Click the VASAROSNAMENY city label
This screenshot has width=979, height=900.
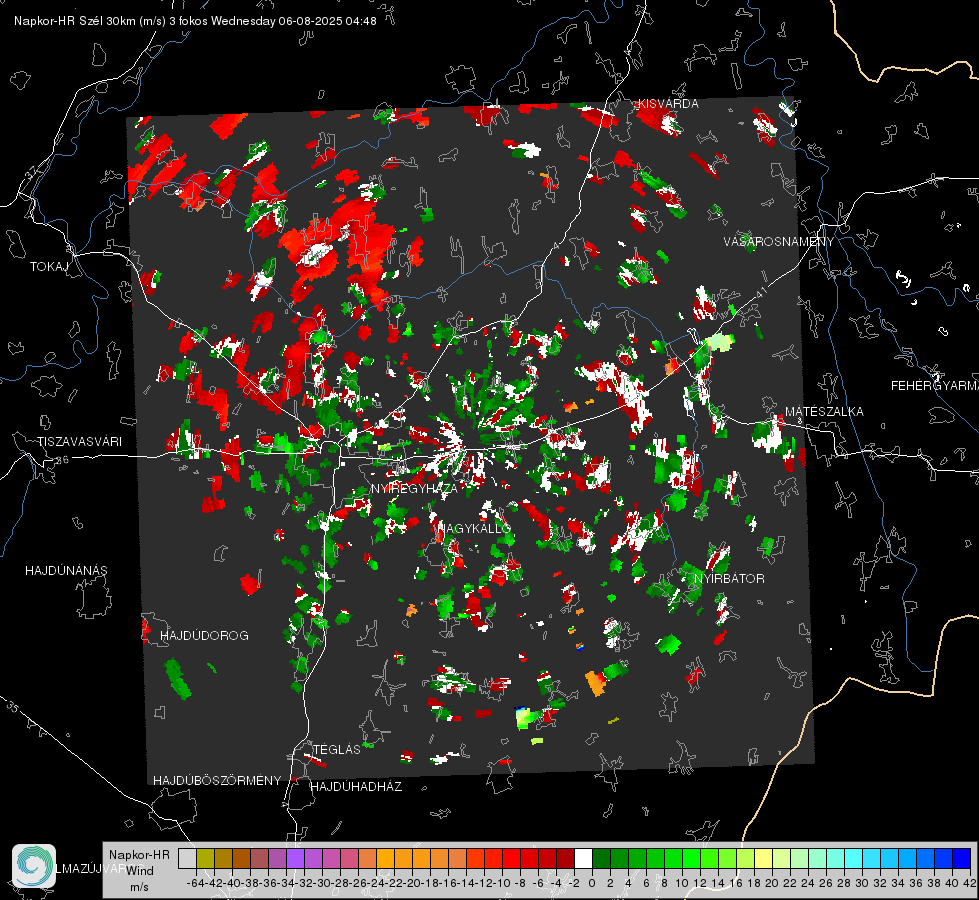pos(779,242)
